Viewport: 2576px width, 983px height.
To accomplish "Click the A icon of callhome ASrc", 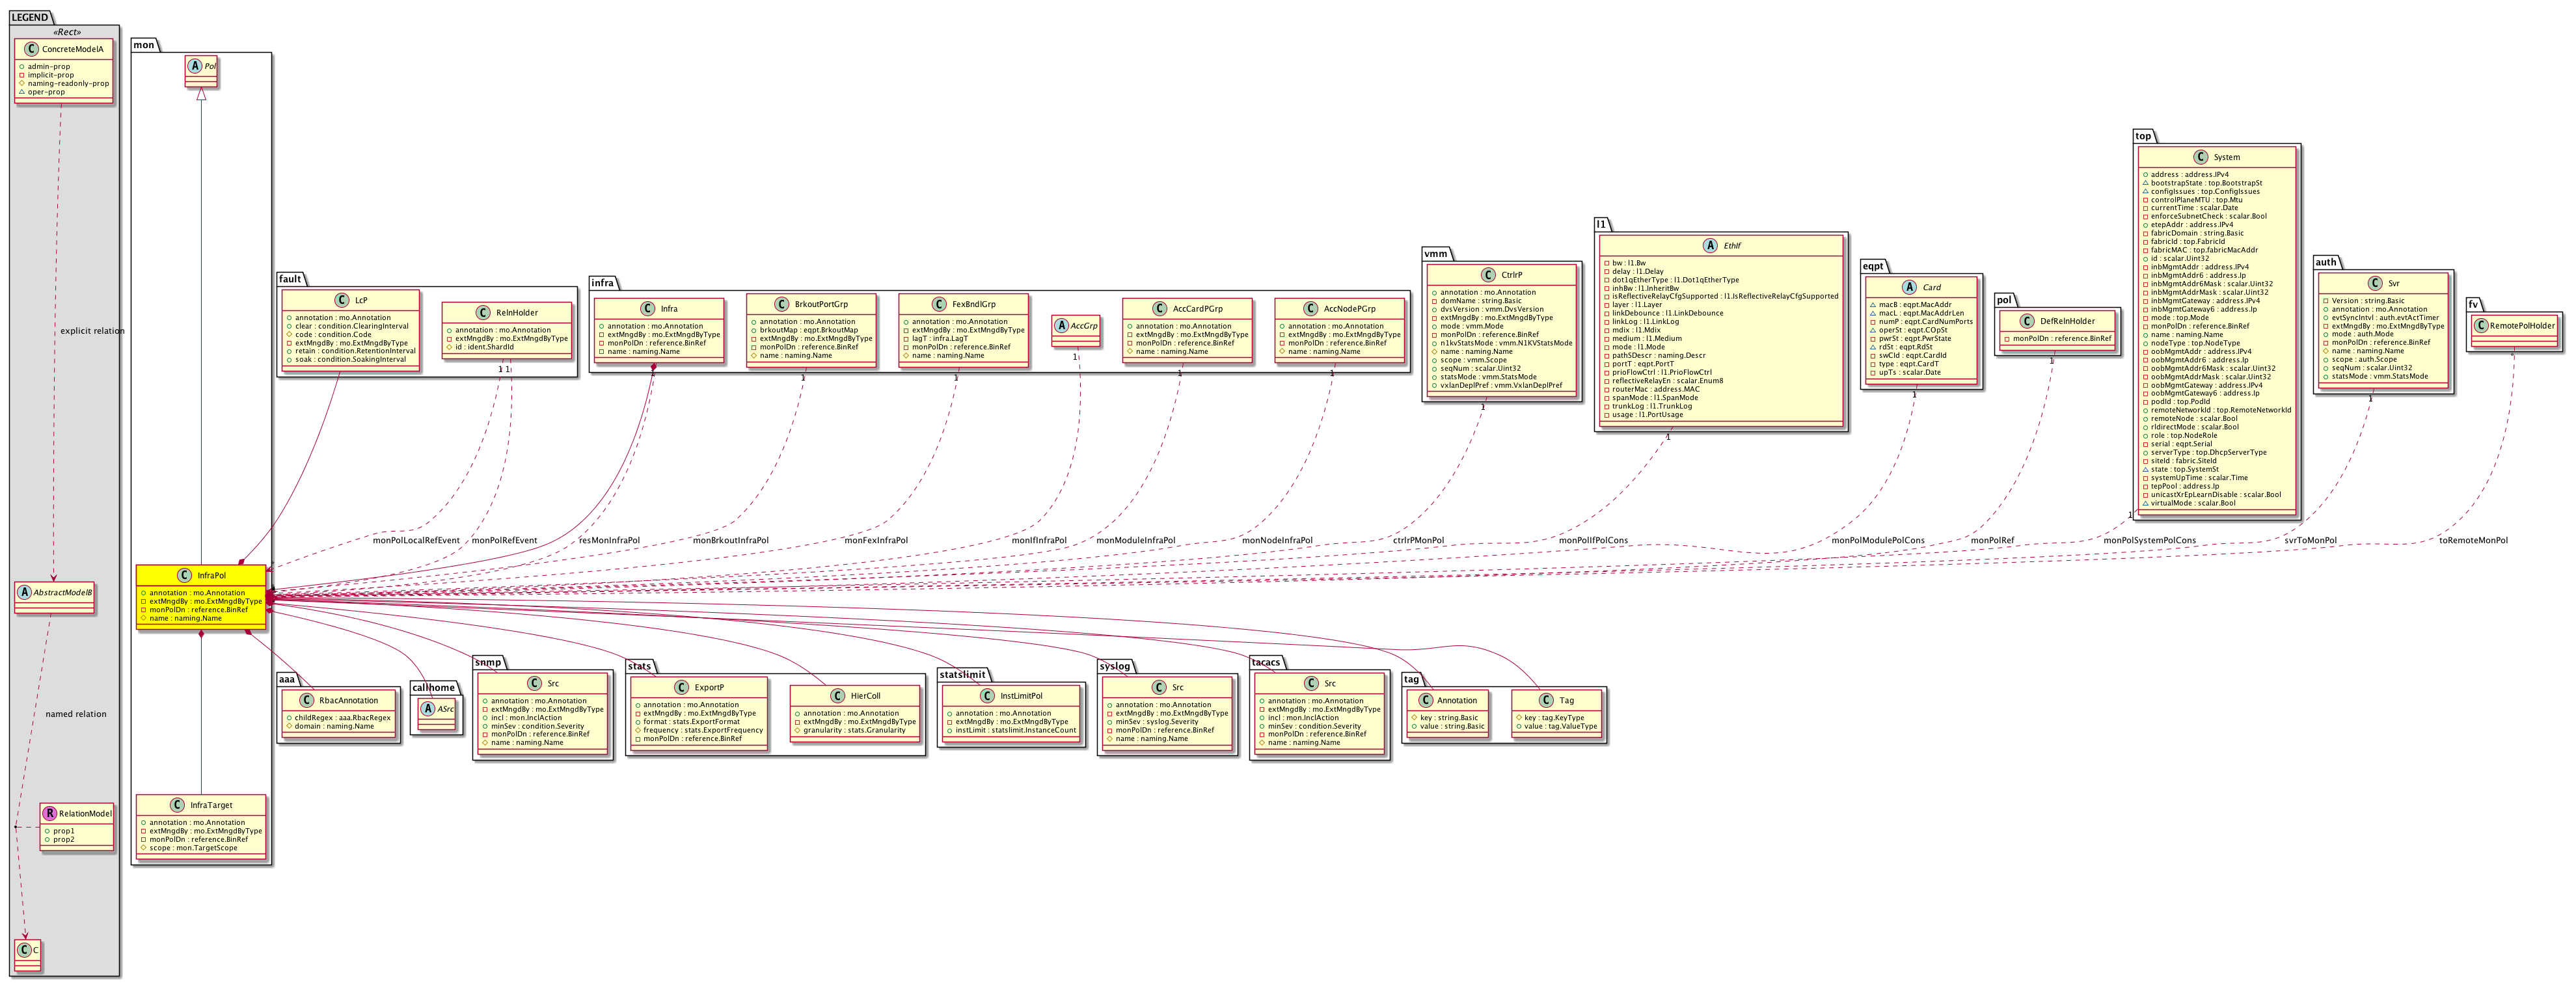I will click(428, 708).
